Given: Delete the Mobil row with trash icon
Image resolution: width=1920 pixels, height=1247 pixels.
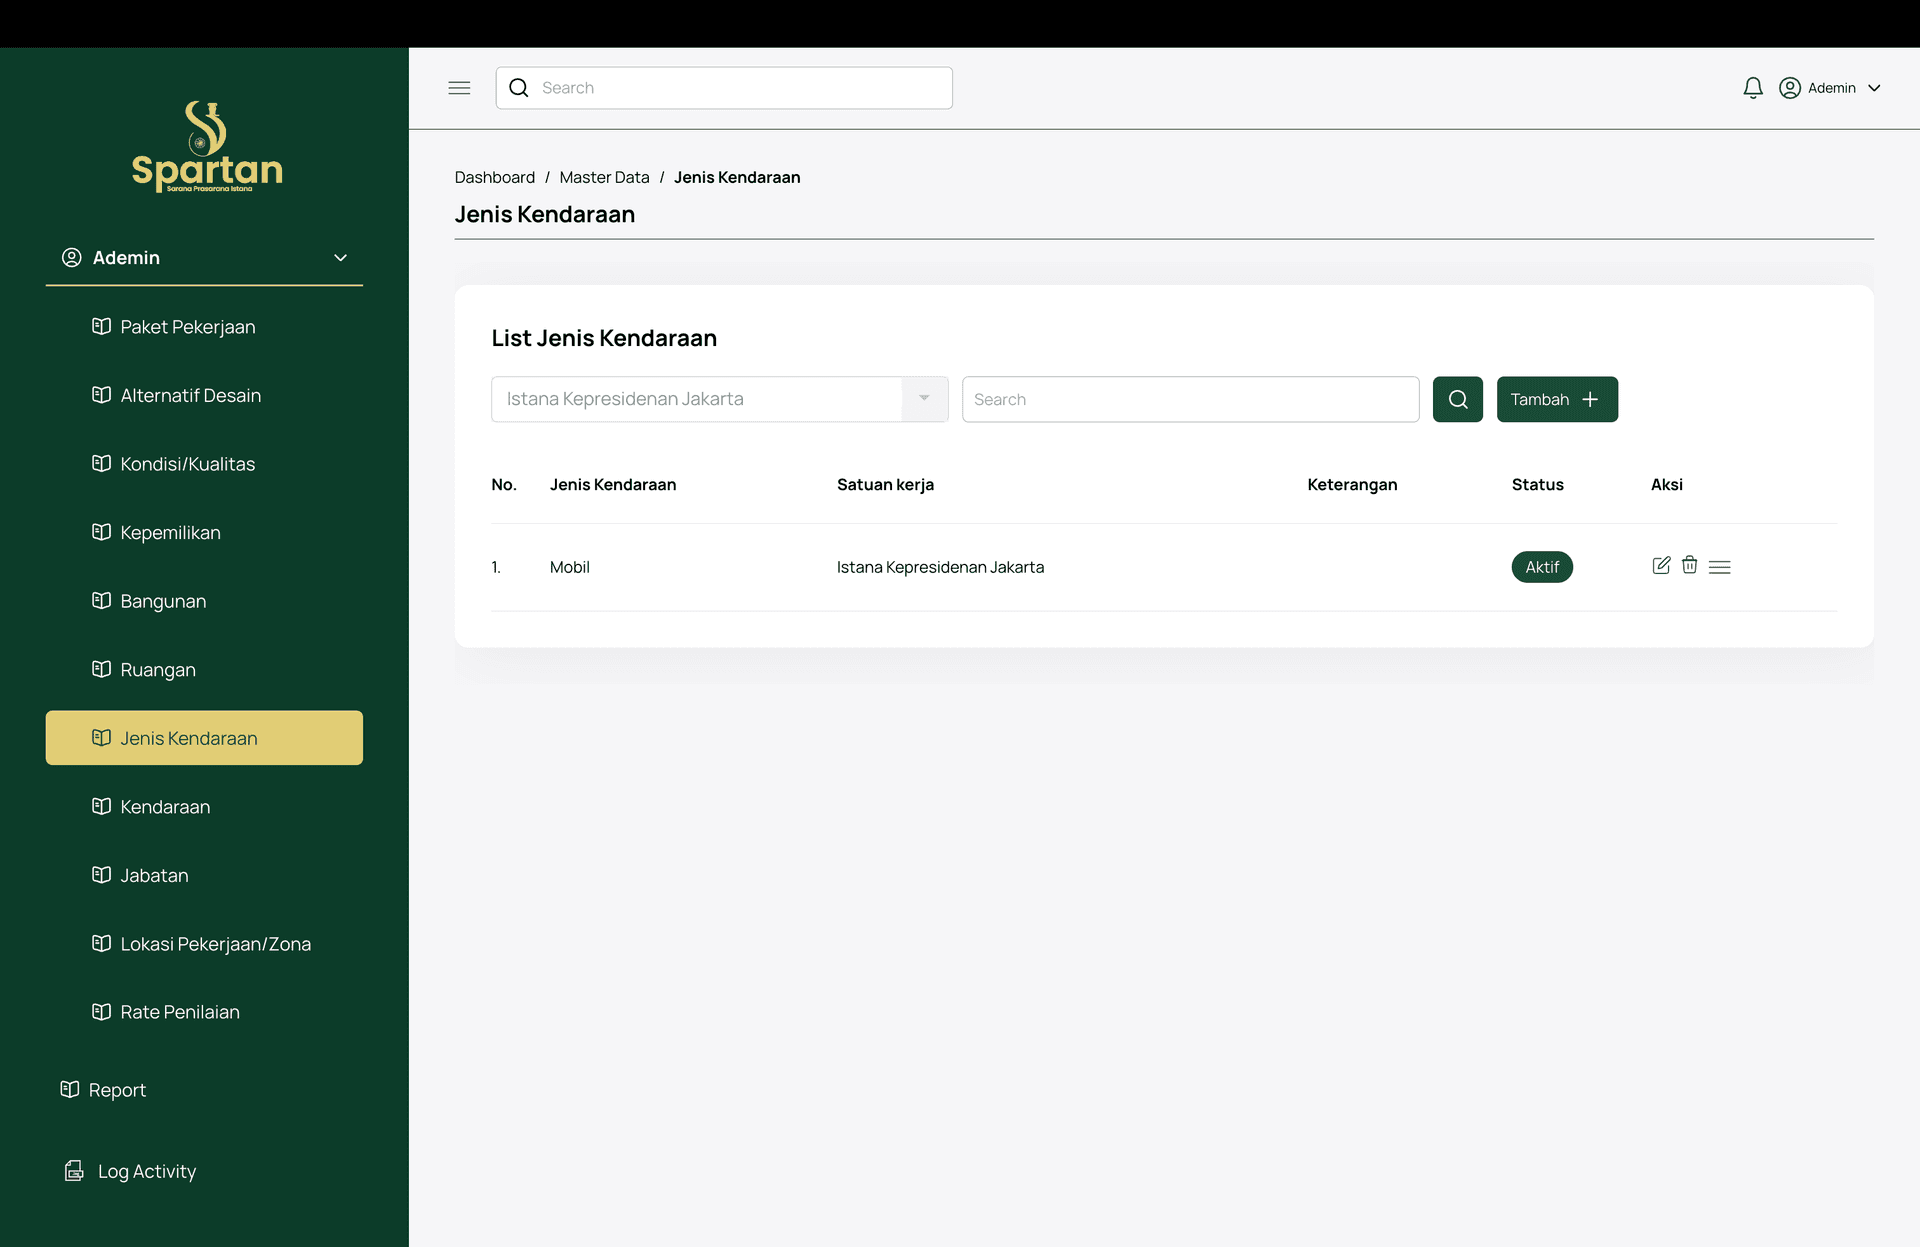Looking at the screenshot, I should [1689, 565].
